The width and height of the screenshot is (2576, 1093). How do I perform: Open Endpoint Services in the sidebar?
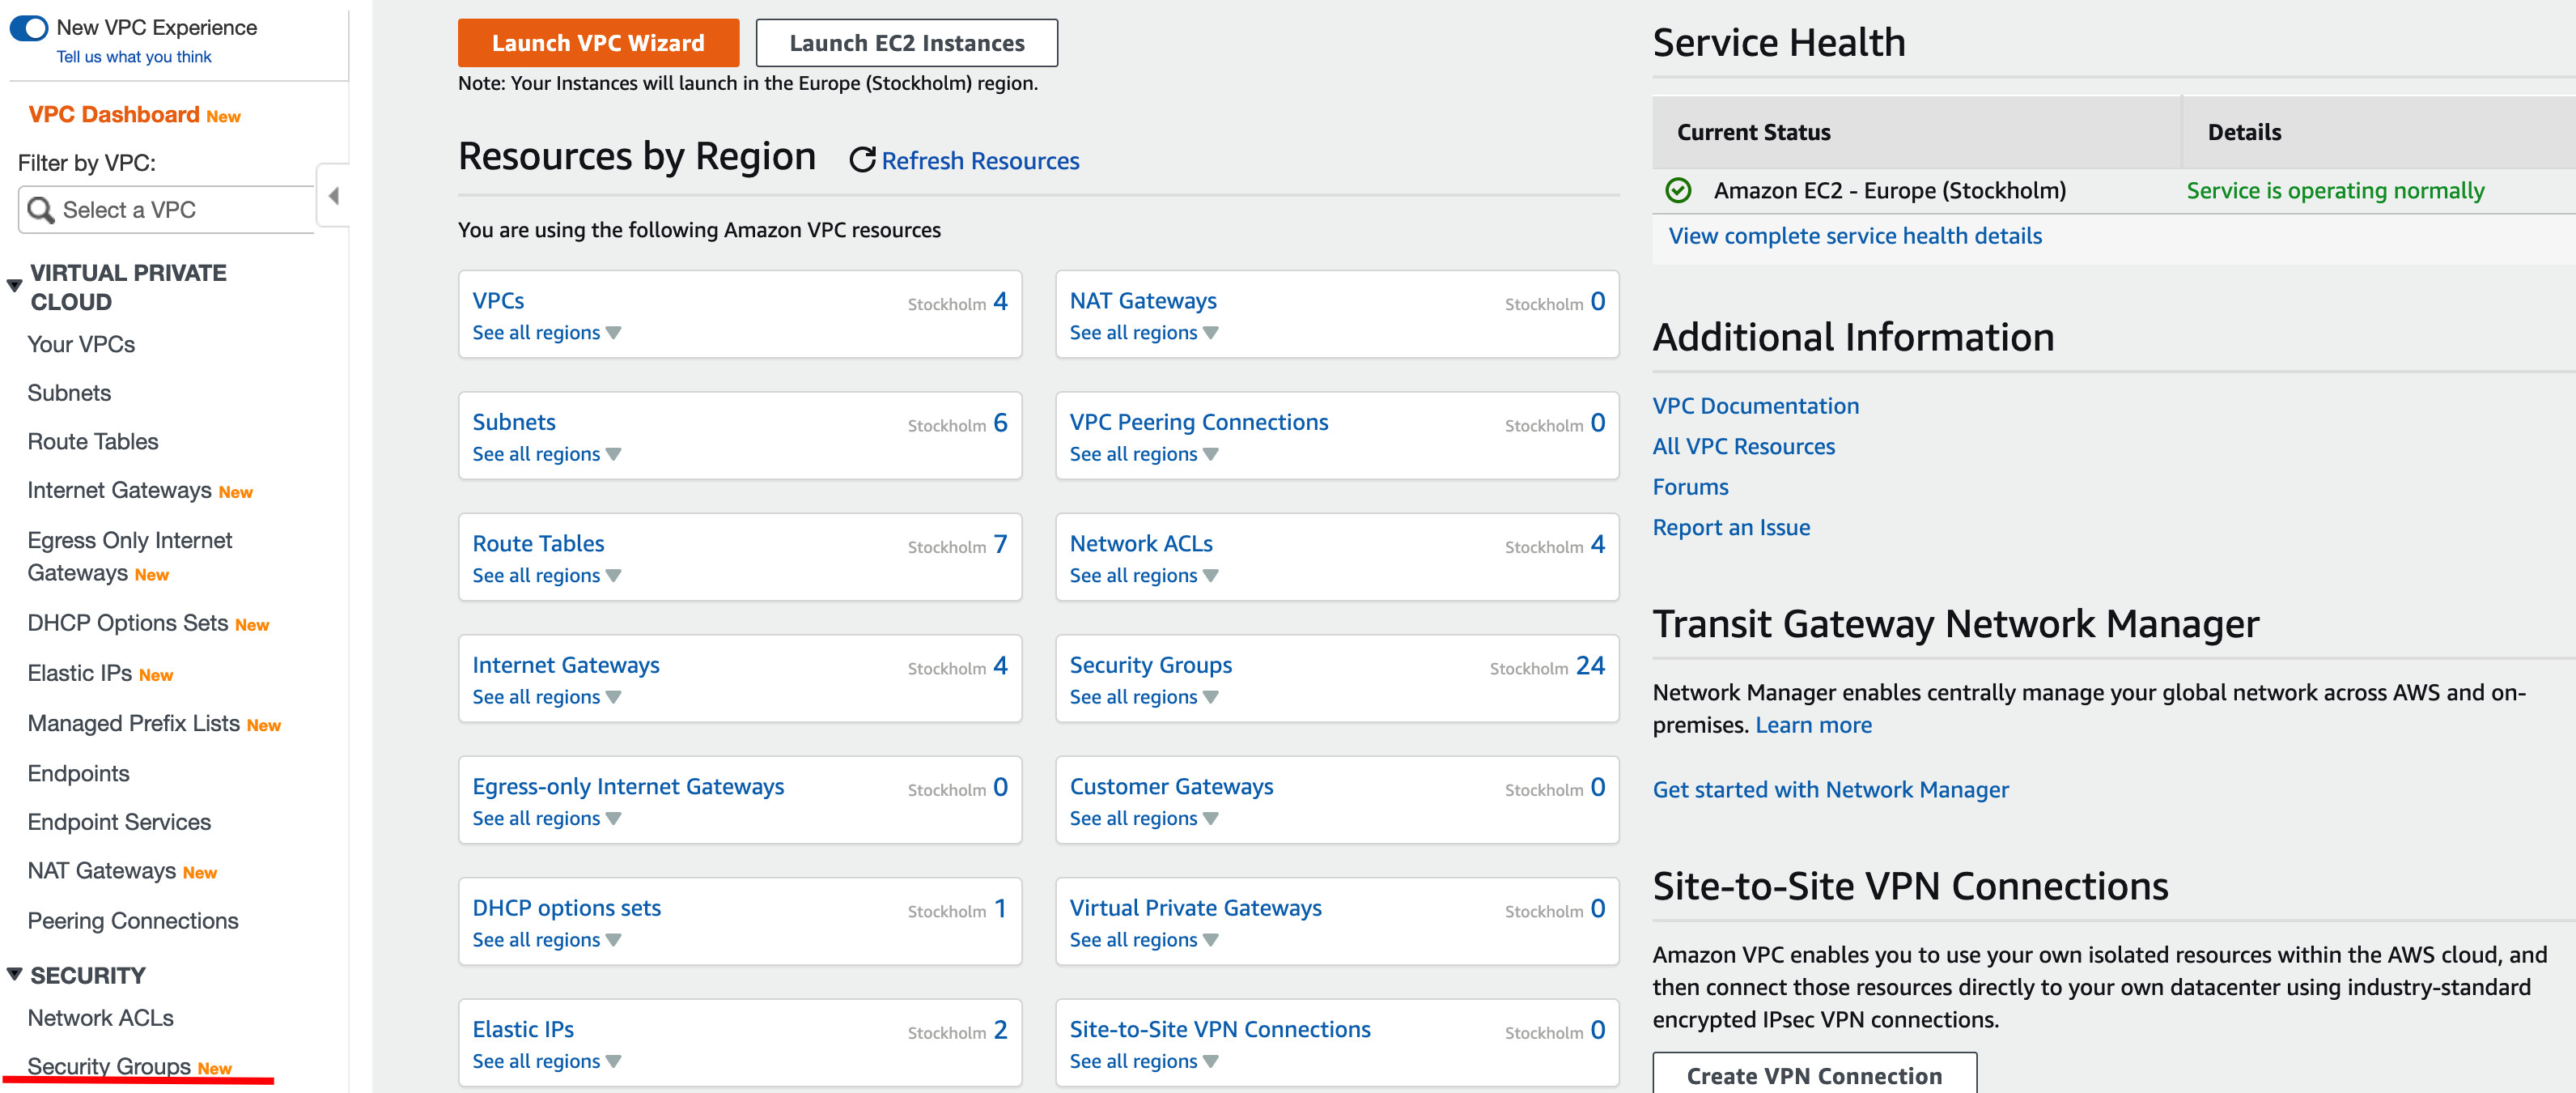coord(119,822)
